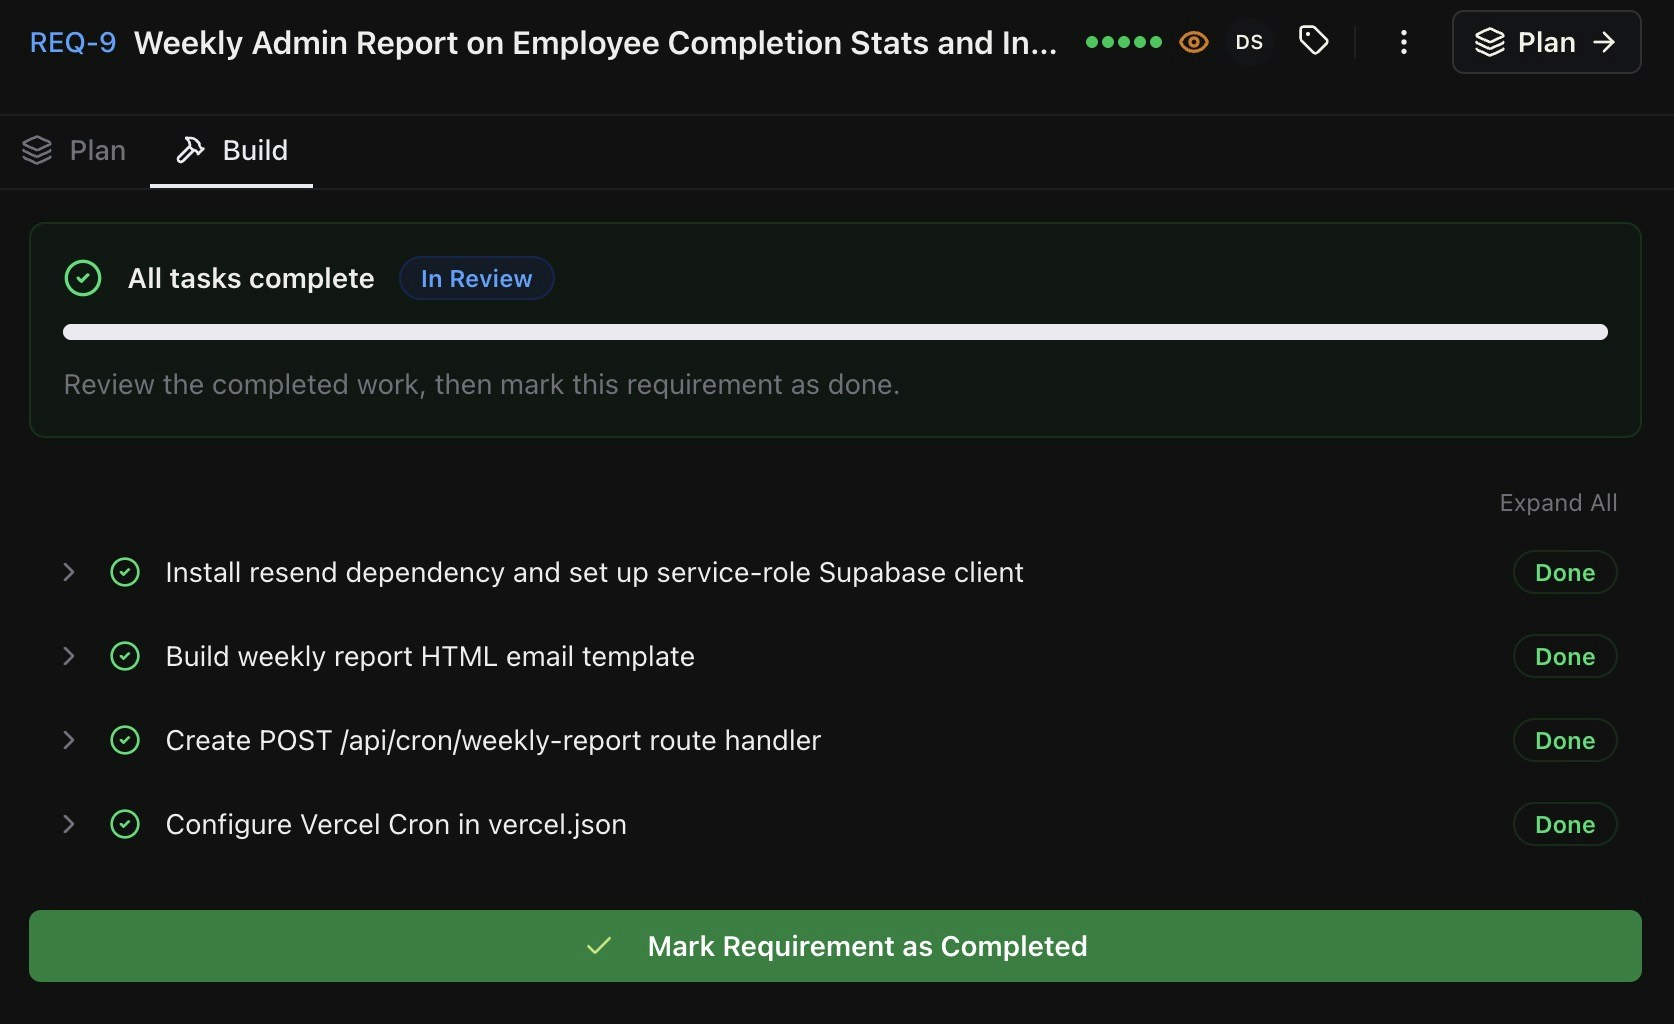Click the DS avatar badge
This screenshot has width=1674, height=1024.
tap(1249, 42)
